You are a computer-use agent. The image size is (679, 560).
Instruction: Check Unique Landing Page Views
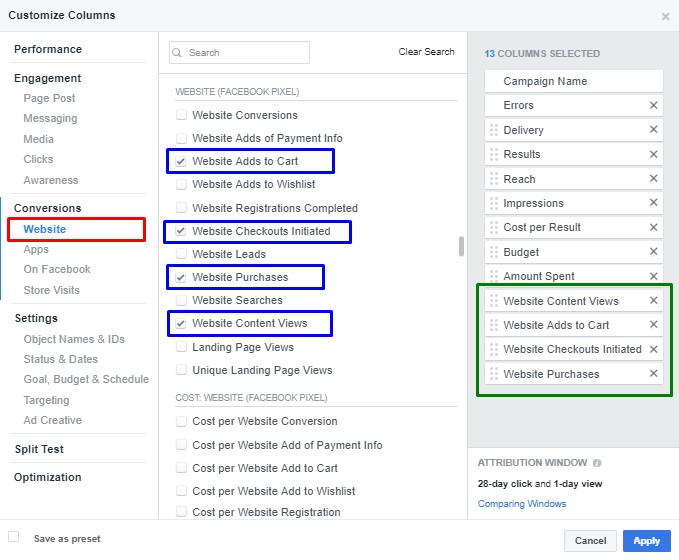coord(181,370)
